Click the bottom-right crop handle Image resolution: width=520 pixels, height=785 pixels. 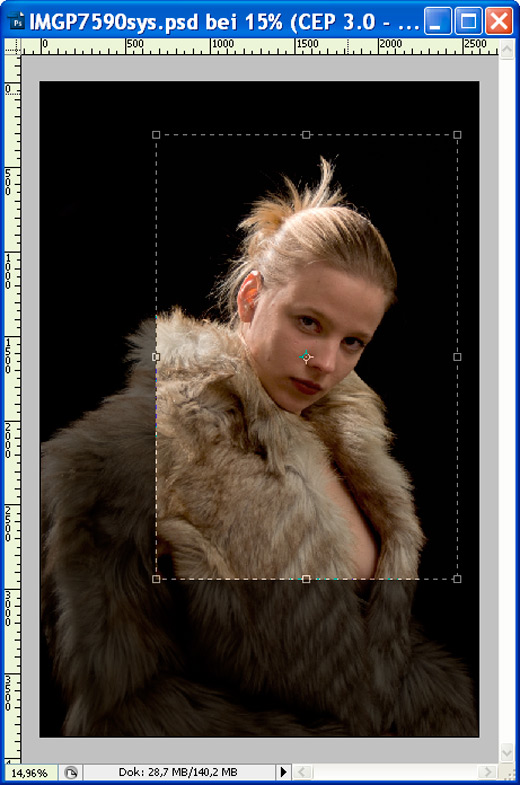(457, 579)
